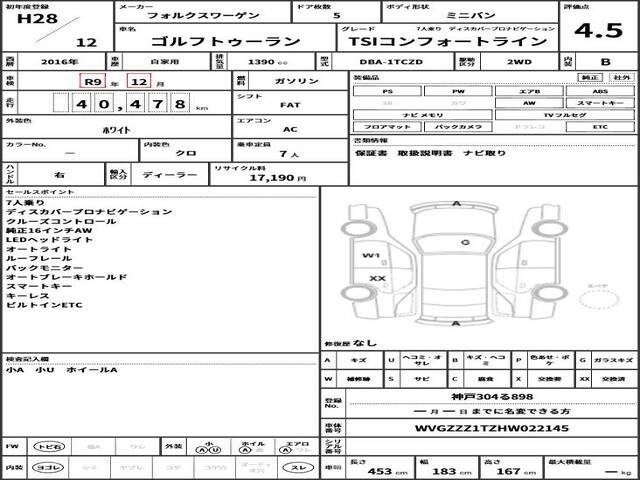Select chassis number WVGZZZ1TZHW022145

click(492, 429)
